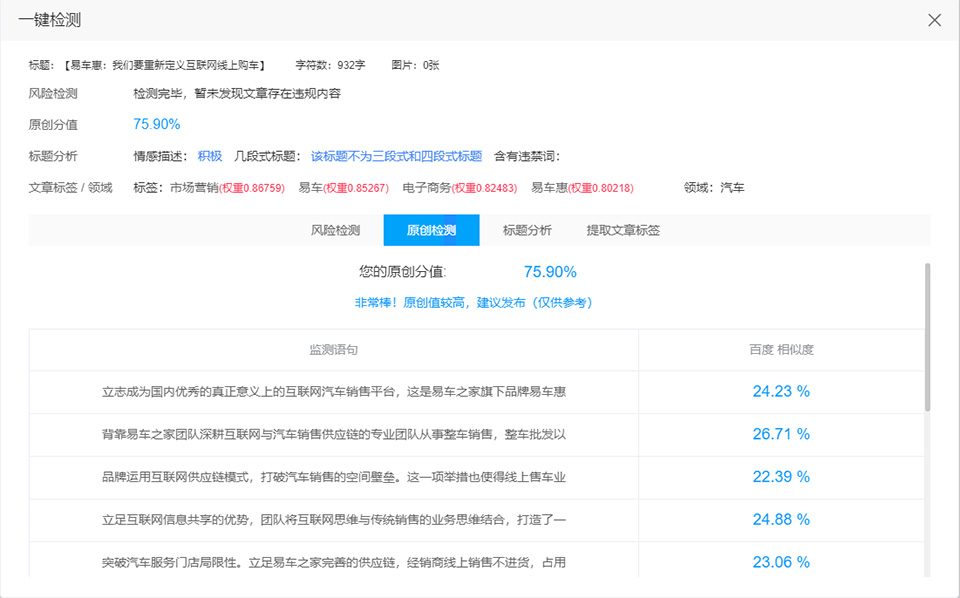Select sentence starting 突破汽车服务门店局限性
Image resolution: width=960 pixels, height=598 pixels.
point(334,562)
